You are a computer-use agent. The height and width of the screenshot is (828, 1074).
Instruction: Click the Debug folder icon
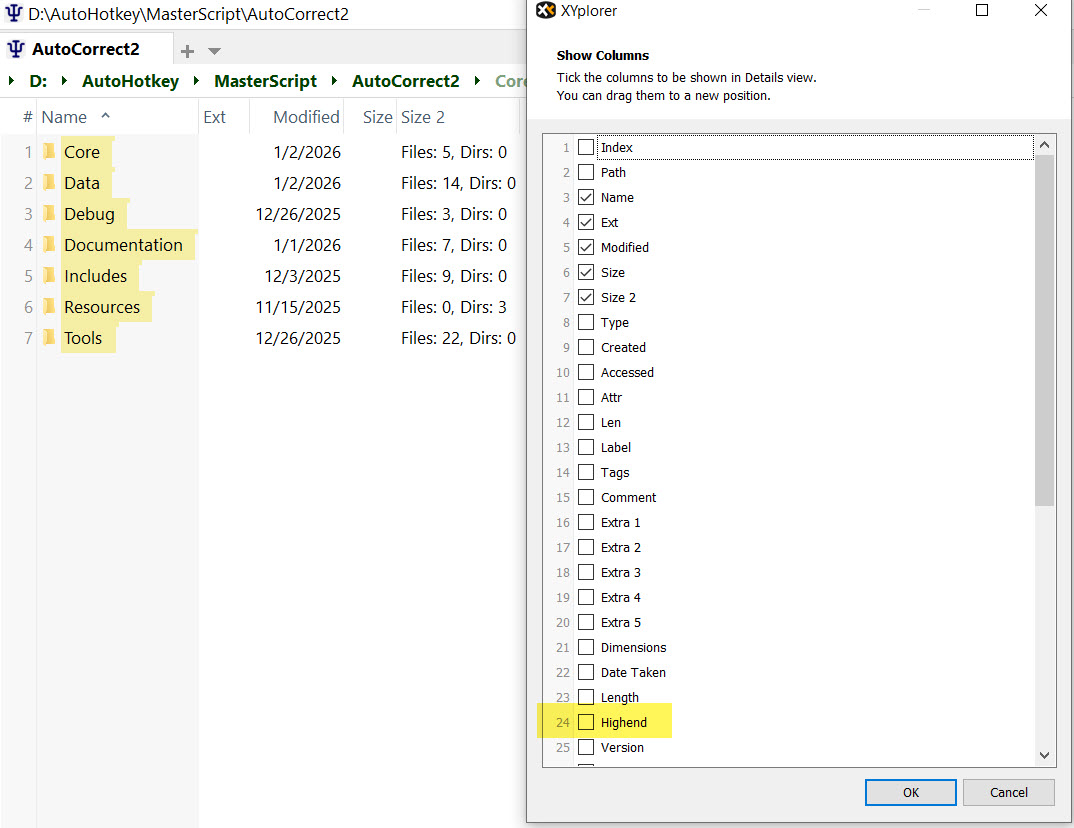[x=49, y=214]
